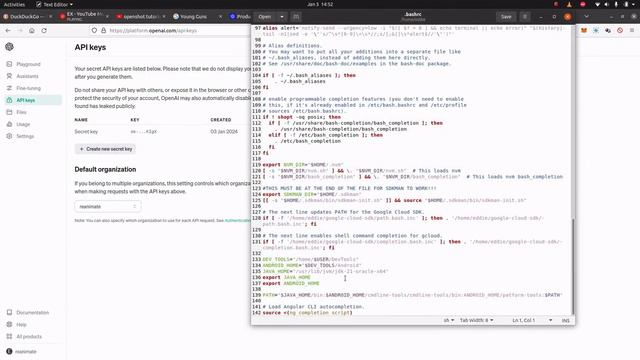640x360 pixels.
Task: Open the browser list all tabs chevron
Action: [587, 17]
